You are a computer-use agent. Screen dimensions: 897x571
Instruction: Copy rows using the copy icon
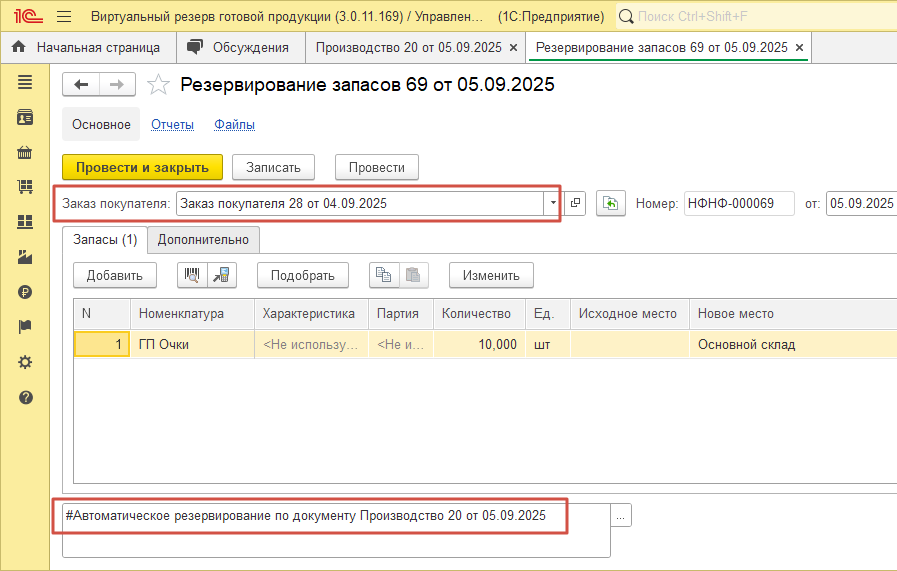(x=384, y=274)
